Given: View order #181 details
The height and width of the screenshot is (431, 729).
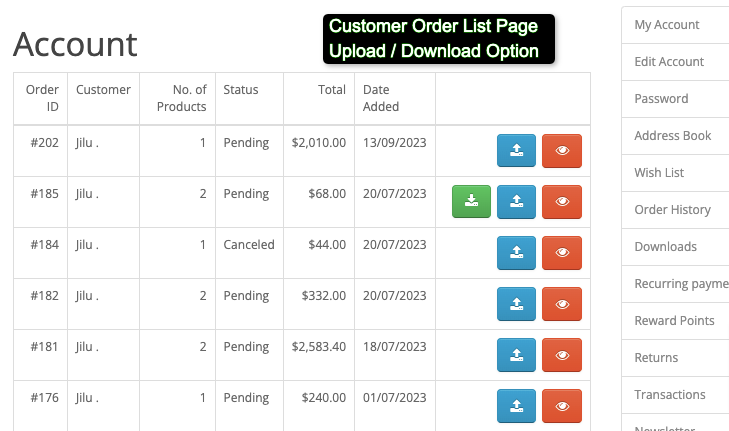Looking at the screenshot, I should pyautogui.click(x=562, y=355).
